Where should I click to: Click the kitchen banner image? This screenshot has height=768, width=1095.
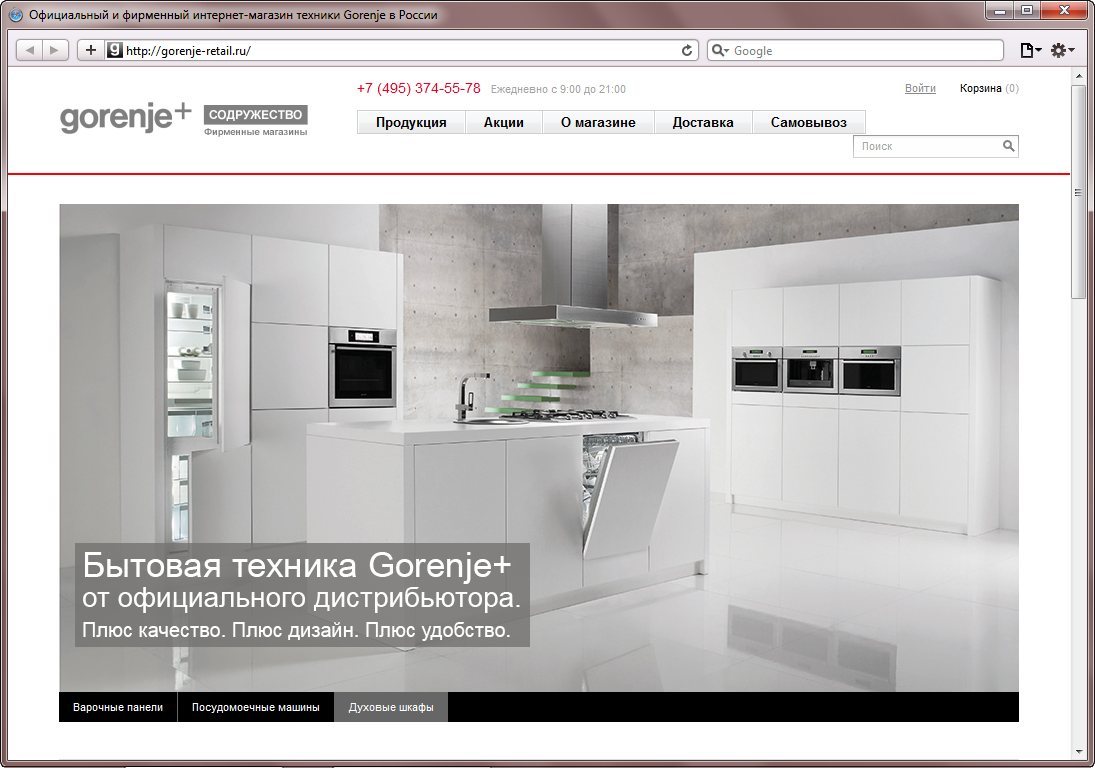pyautogui.click(x=538, y=448)
